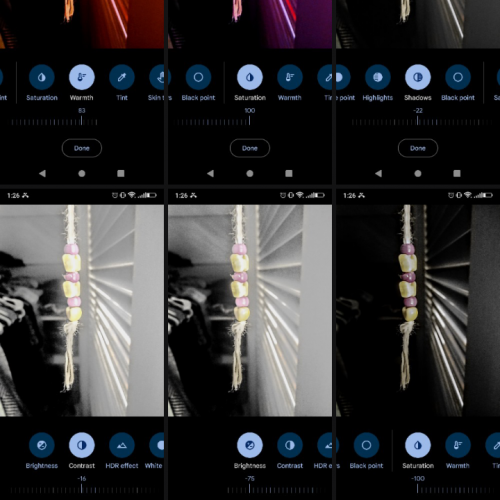Tap Android home circle in the Saturation 100 screen
The width and height of the screenshot is (500, 500).
point(250,173)
